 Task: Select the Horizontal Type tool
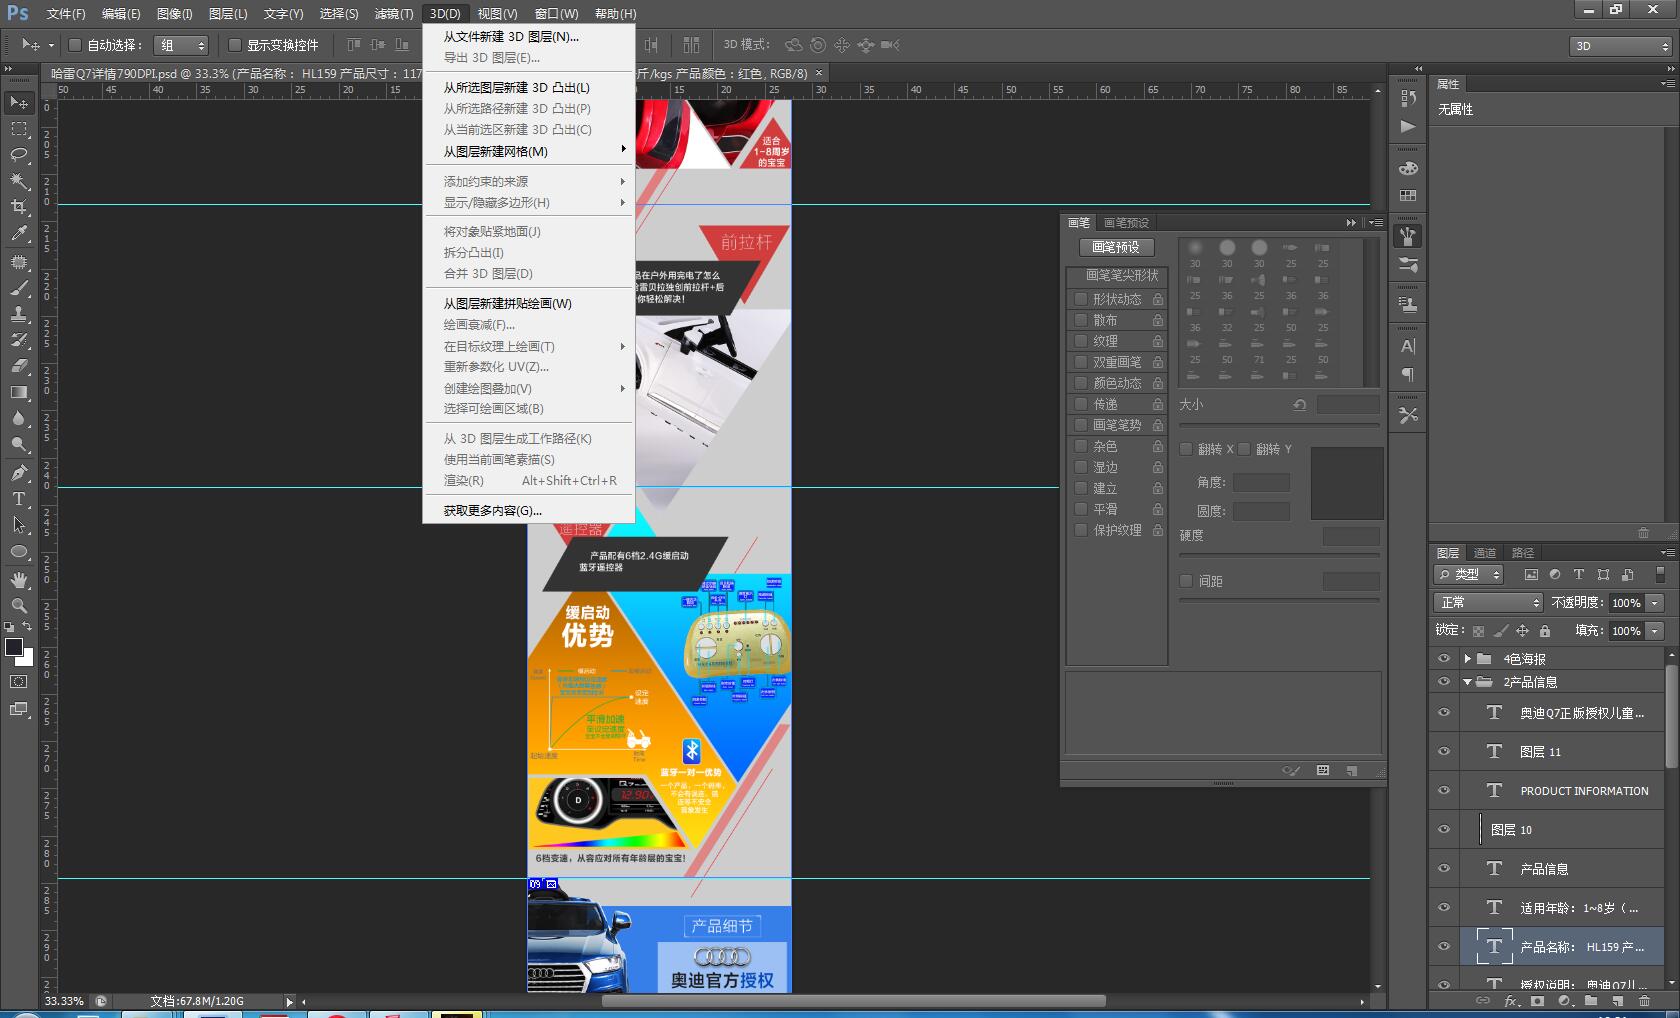point(19,498)
